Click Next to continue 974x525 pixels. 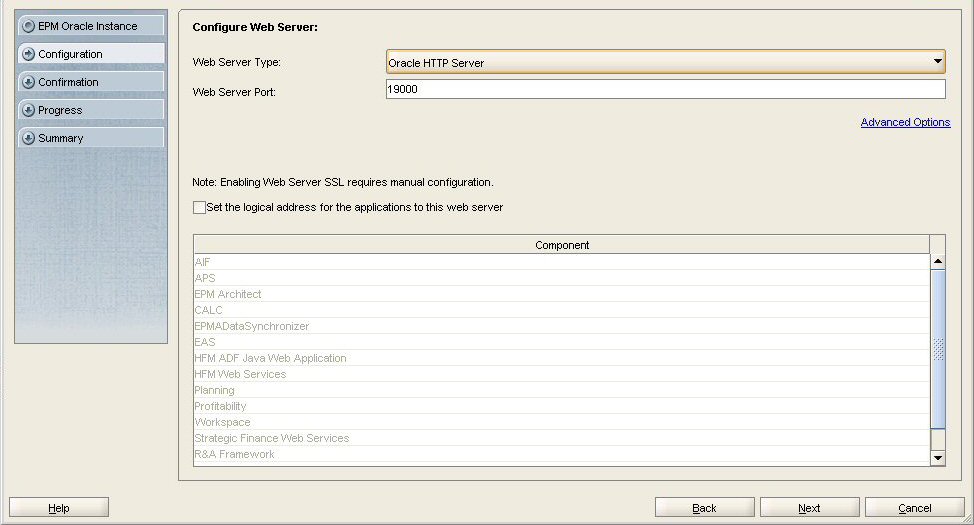coord(809,508)
